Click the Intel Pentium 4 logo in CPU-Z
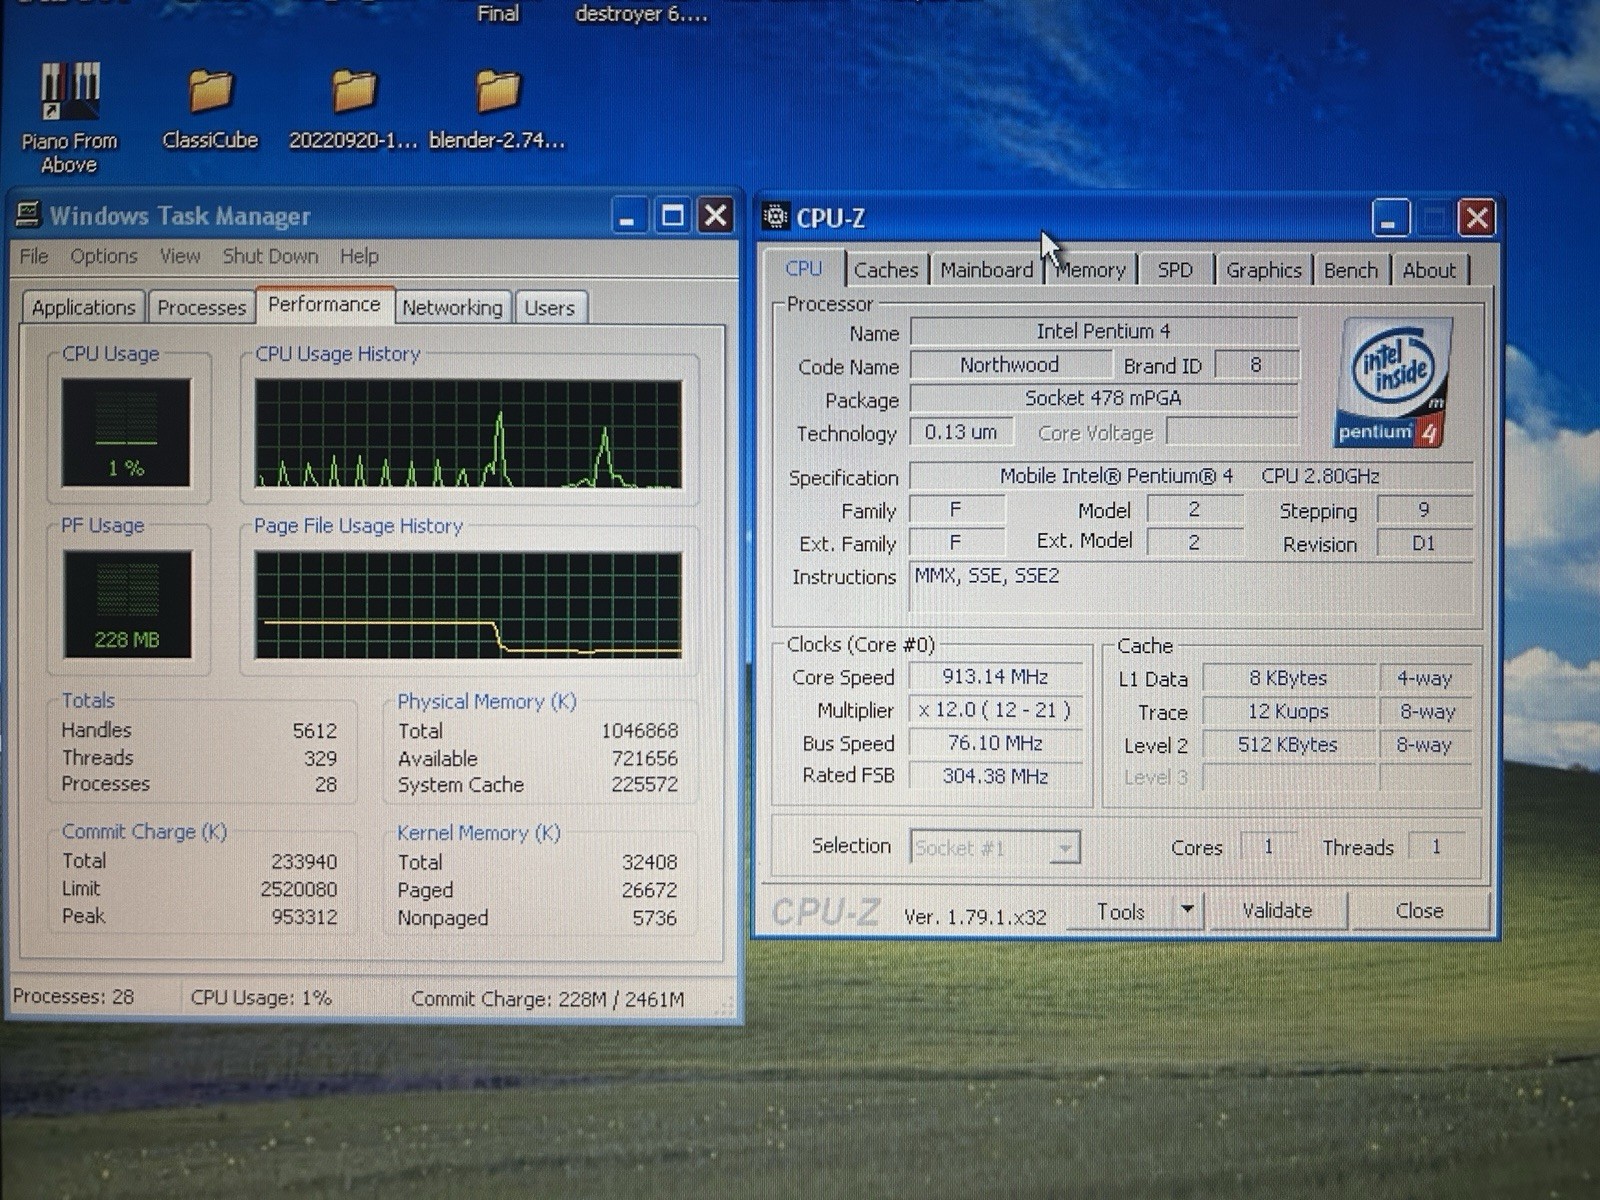The height and width of the screenshot is (1200, 1600). (1395, 382)
